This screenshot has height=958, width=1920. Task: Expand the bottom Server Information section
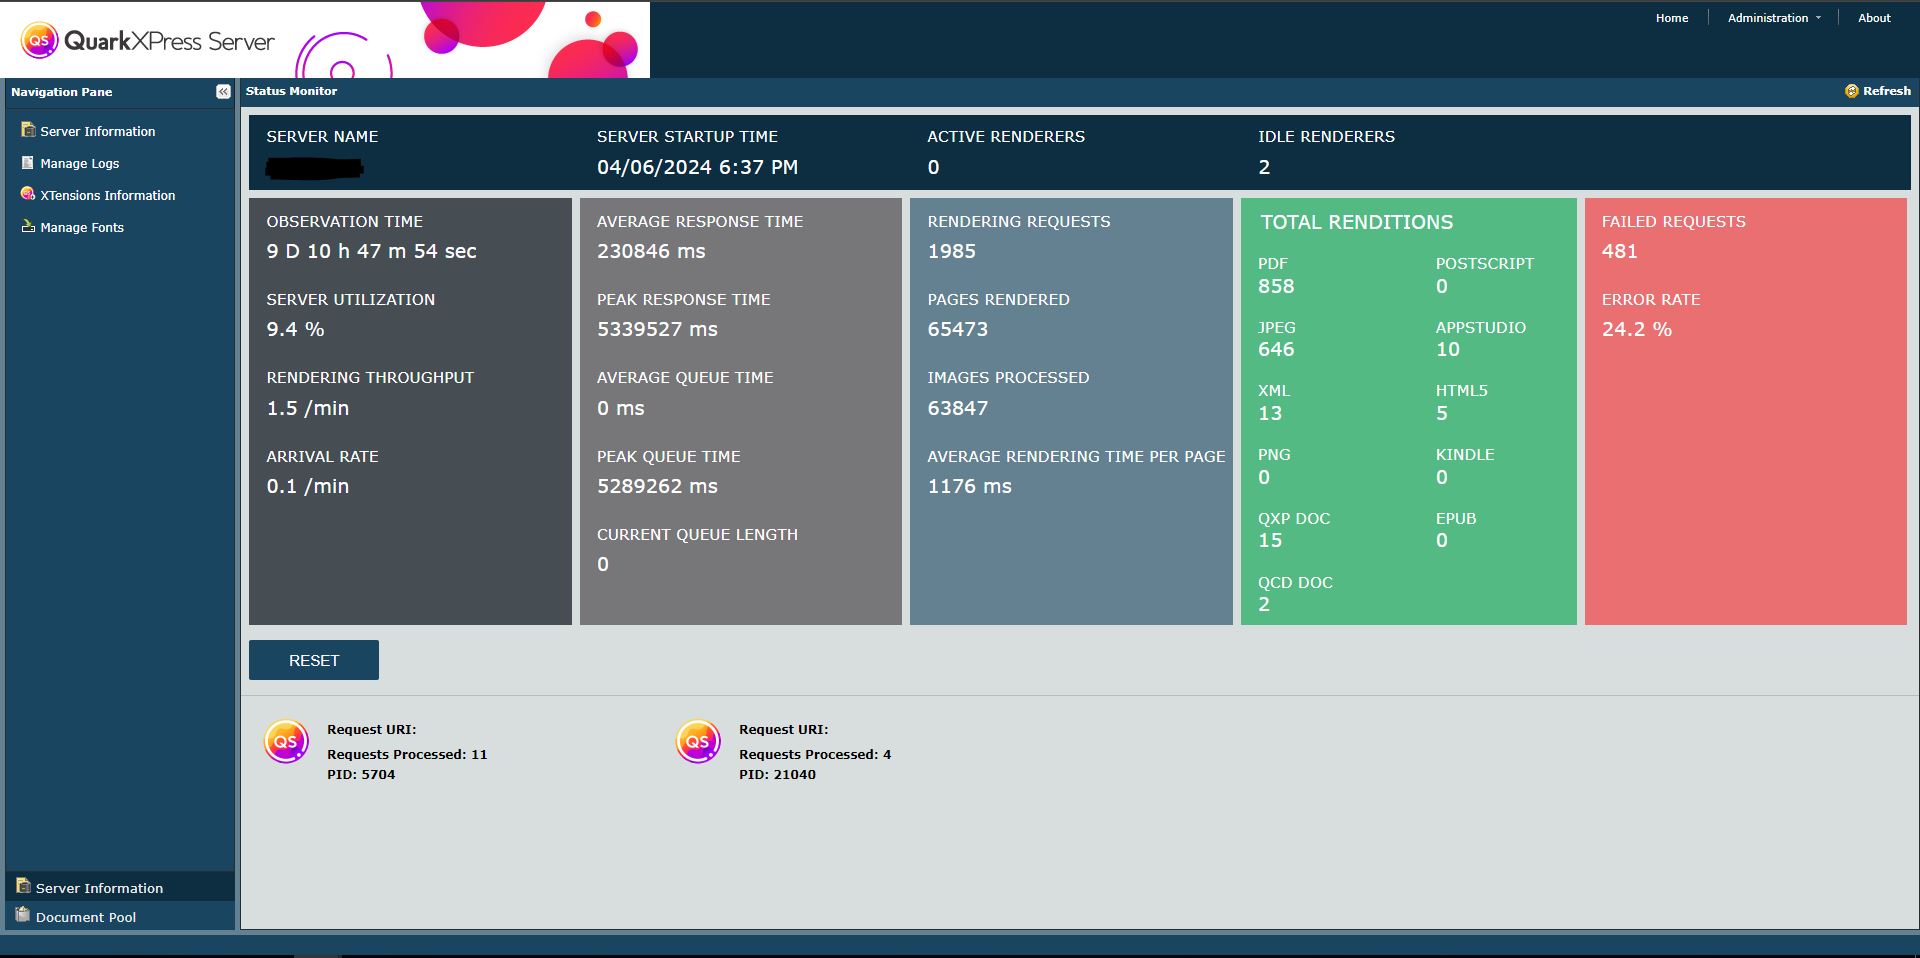[x=99, y=888]
